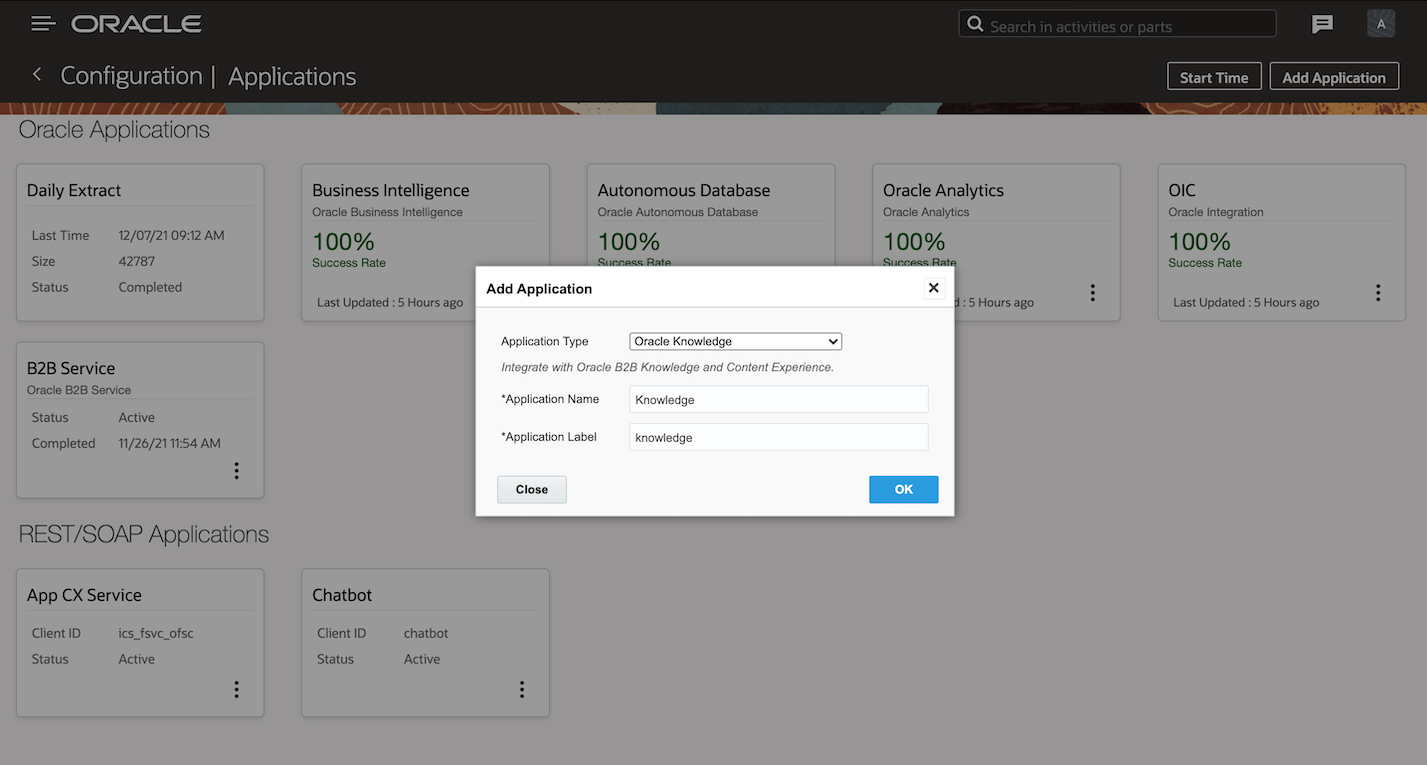This screenshot has width=1427, height=765.
Task: Open B2B Service card three-dot menu
Action: point(236,471)
